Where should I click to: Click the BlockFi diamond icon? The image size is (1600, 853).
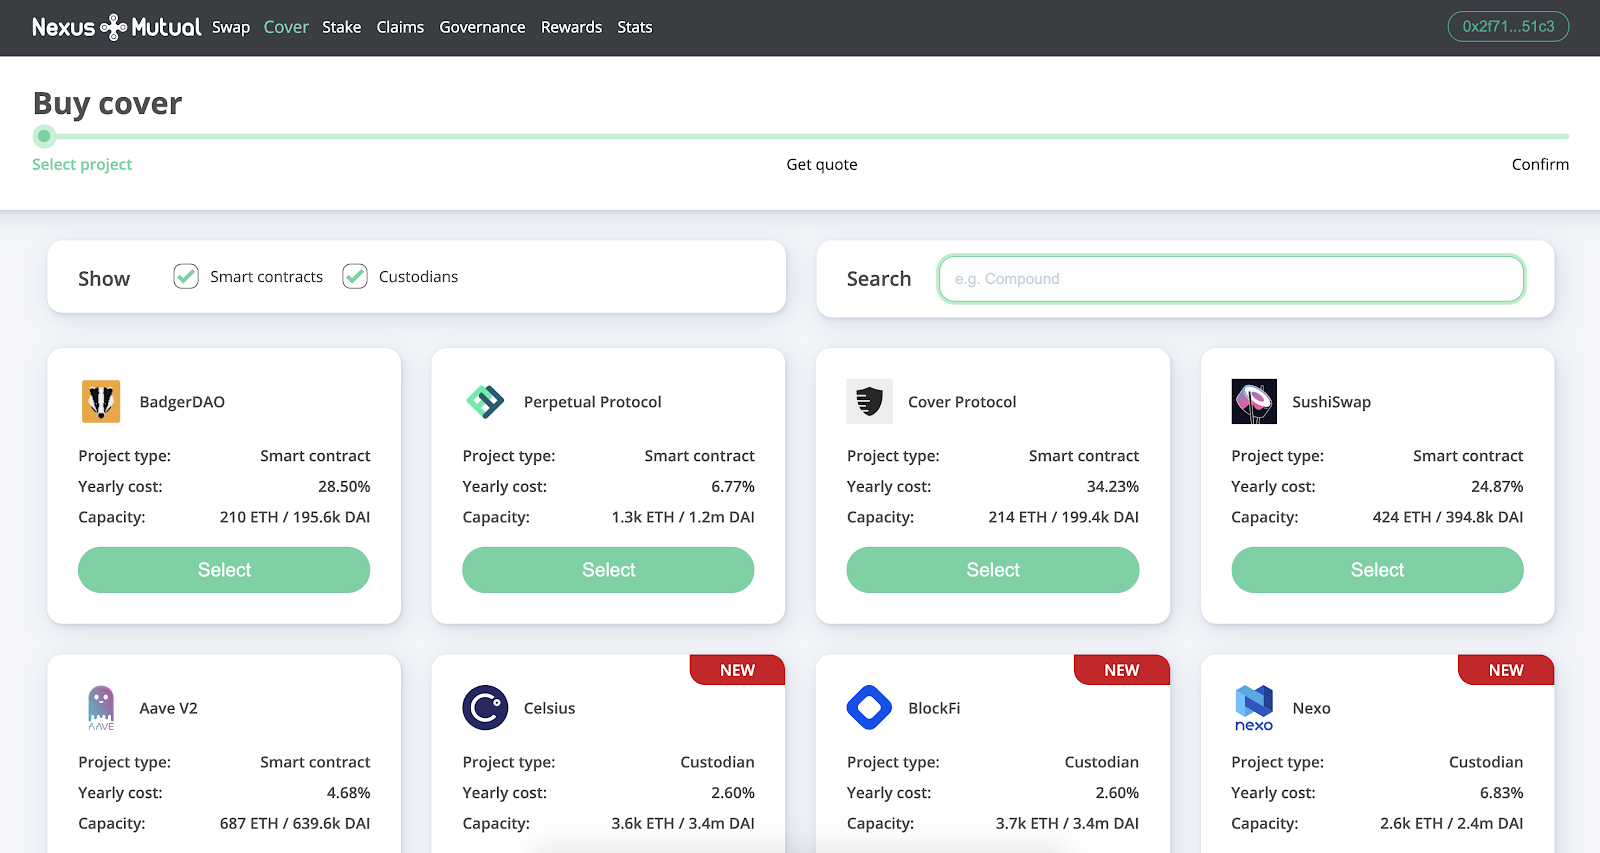point(869,708)
